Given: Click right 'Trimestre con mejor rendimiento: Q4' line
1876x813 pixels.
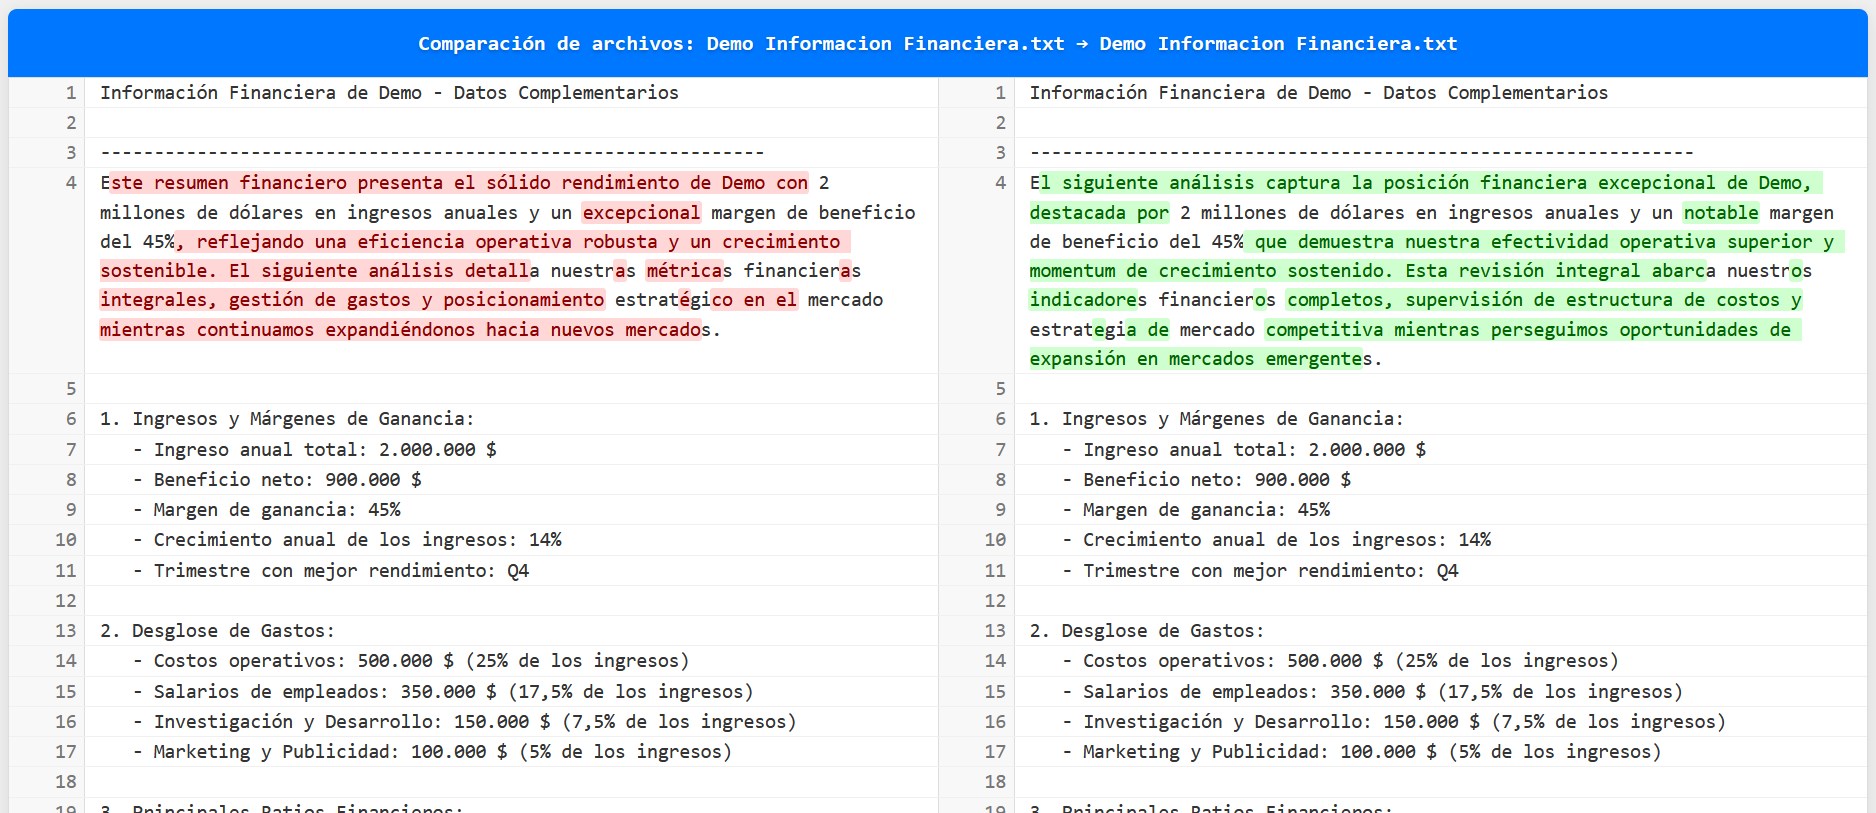Looking at the screenshot, I should (x=1261, y=570).
